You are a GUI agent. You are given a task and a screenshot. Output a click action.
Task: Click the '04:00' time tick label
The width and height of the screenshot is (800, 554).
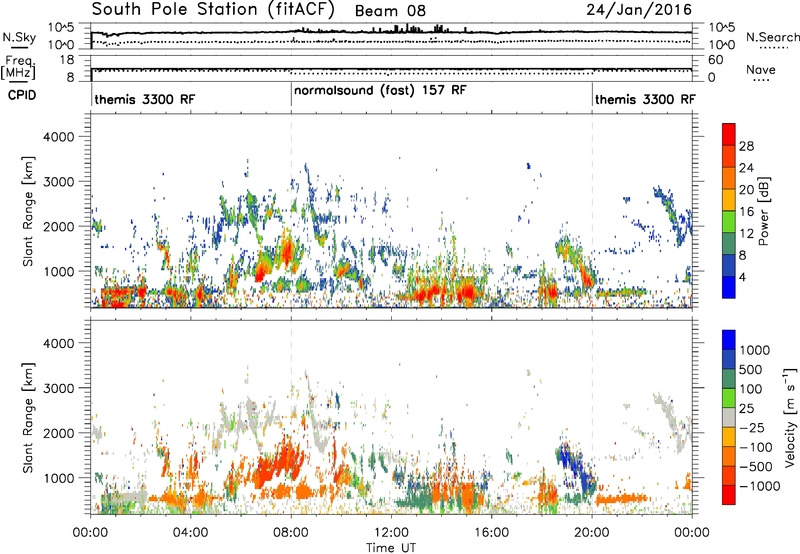191,533
